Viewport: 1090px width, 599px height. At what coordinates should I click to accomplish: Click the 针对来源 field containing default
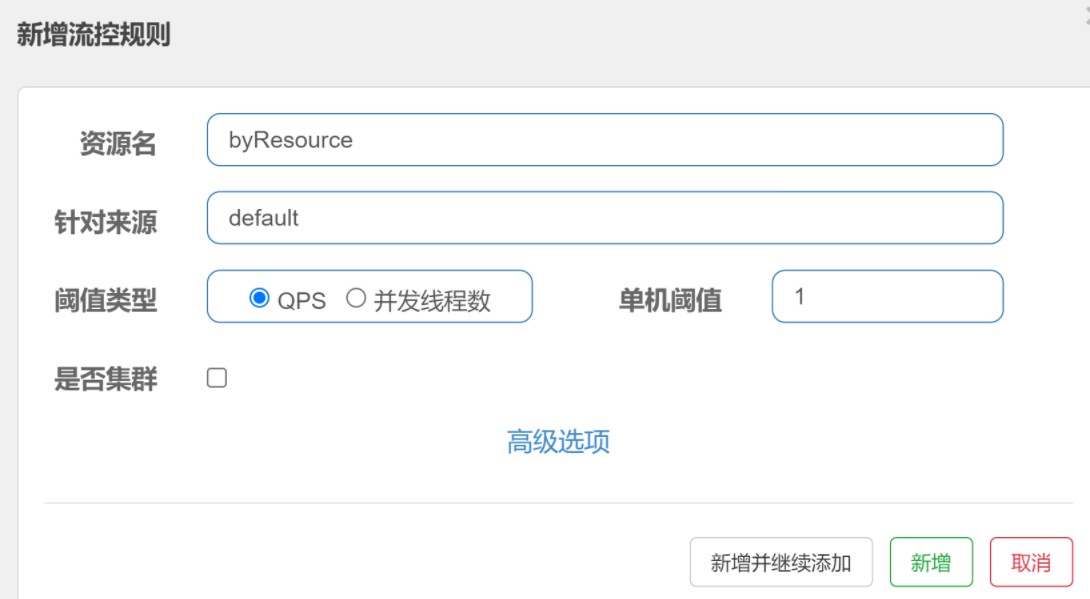605,218
